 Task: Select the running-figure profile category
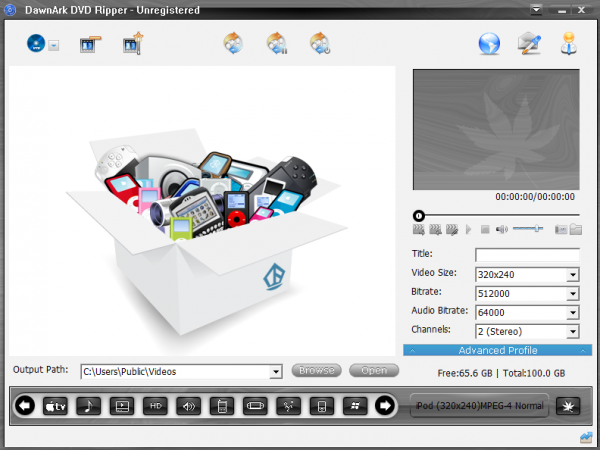(x=289, y=406)
